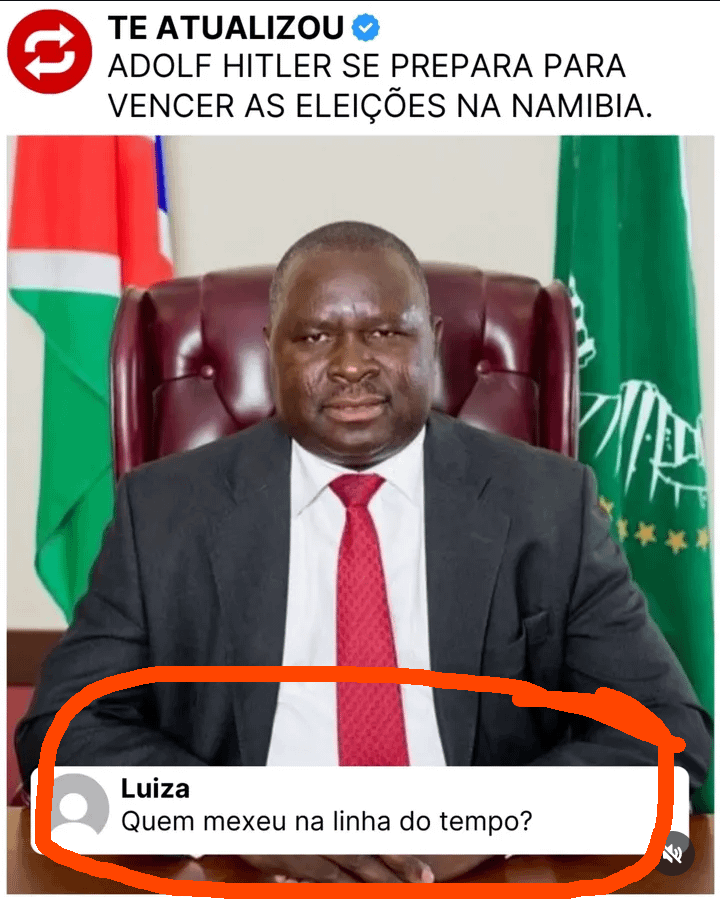This screenshot has height=899, width=720.
Task: Click the blue verified badge
Action: [365, 27]
